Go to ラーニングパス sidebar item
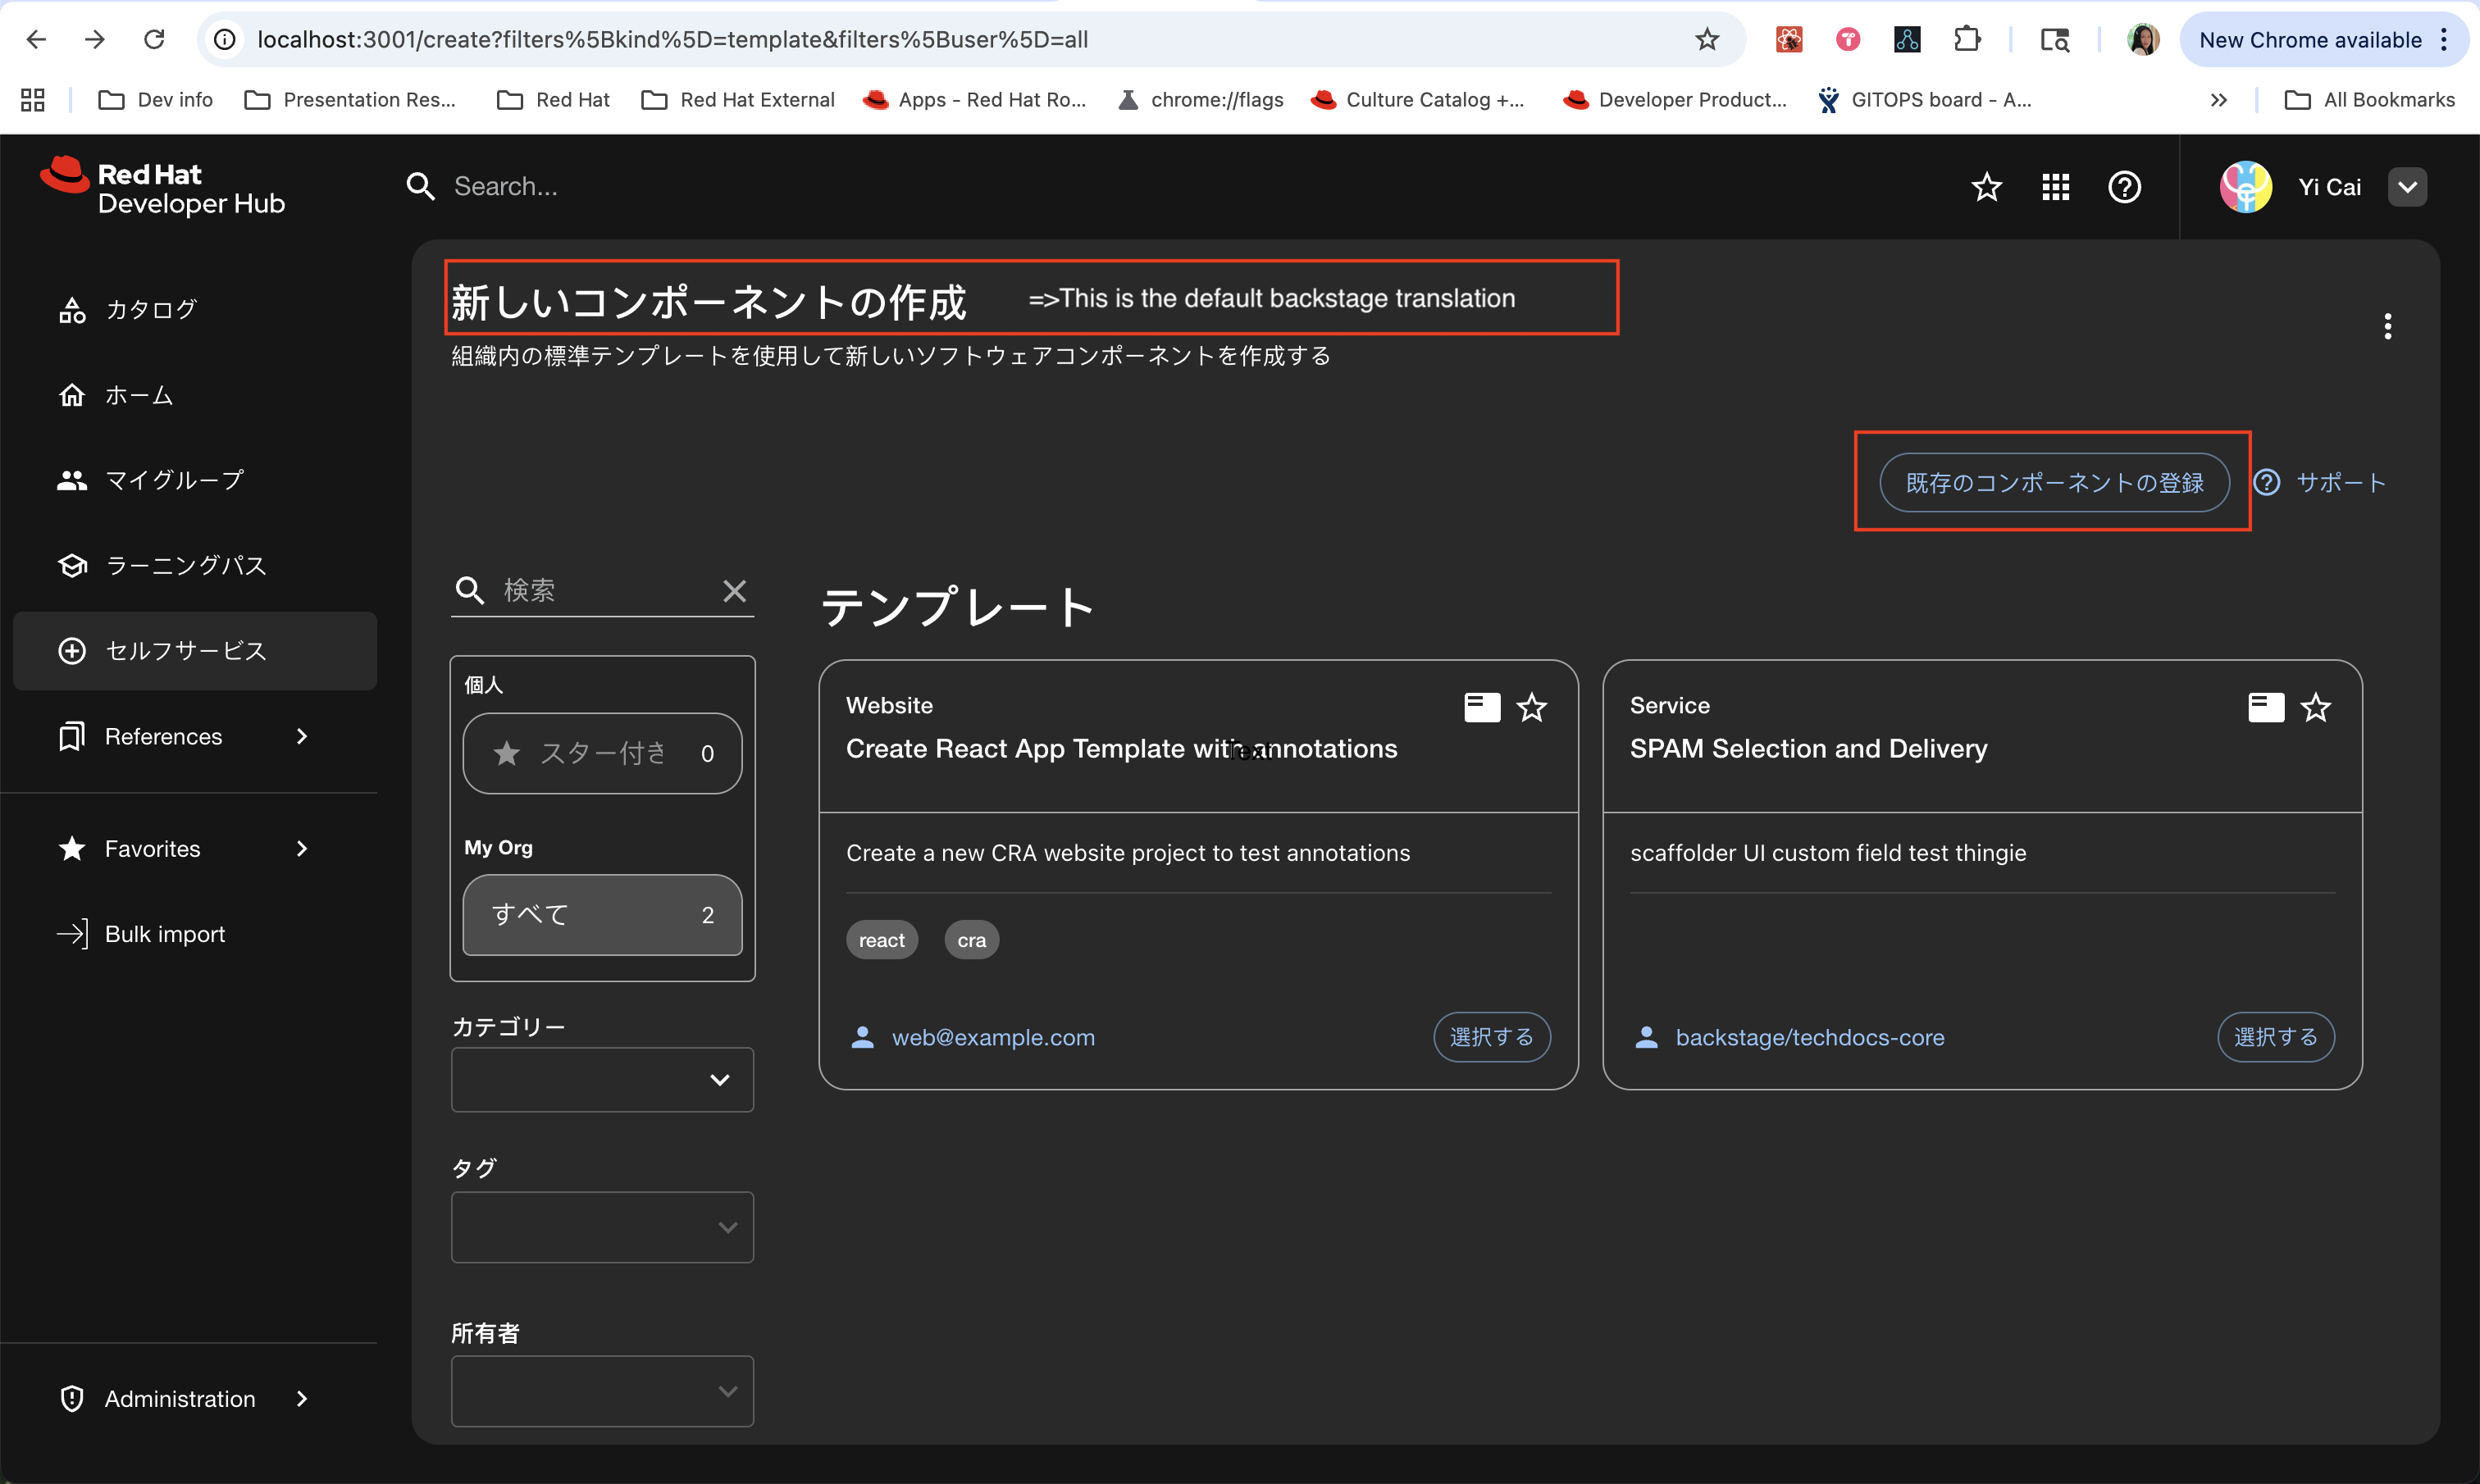 (x=185, y=566)
